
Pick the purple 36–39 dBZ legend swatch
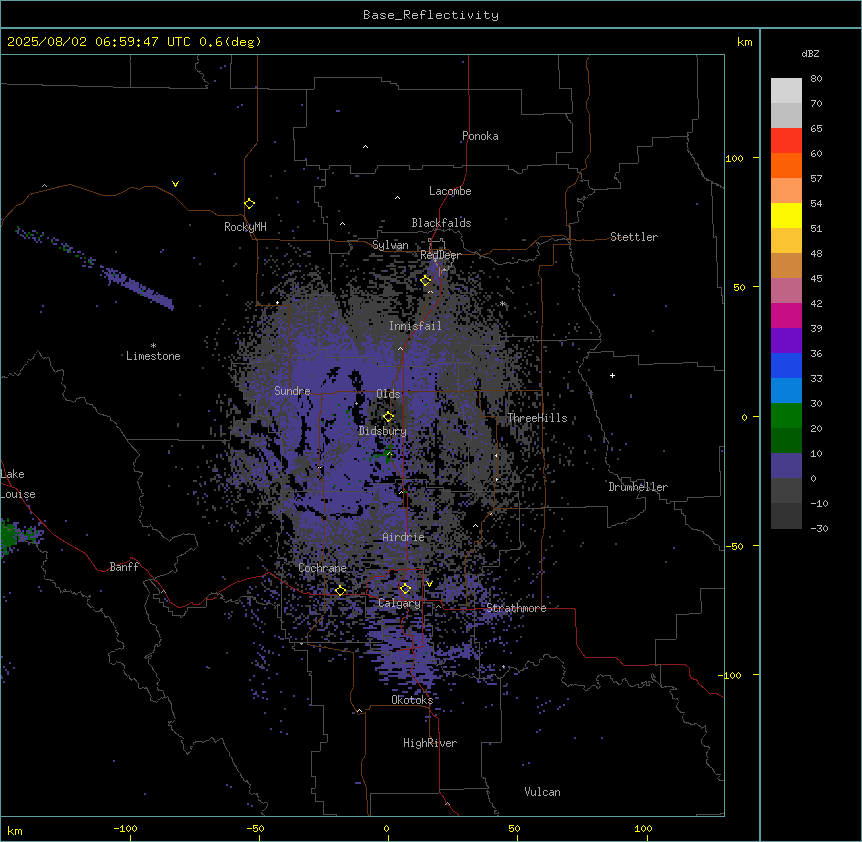coord(786,341)
